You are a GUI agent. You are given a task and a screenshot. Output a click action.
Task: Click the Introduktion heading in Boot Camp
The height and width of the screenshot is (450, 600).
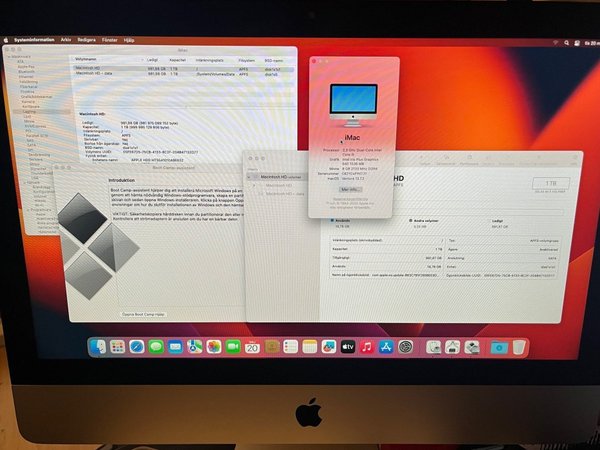pos(121,180)
